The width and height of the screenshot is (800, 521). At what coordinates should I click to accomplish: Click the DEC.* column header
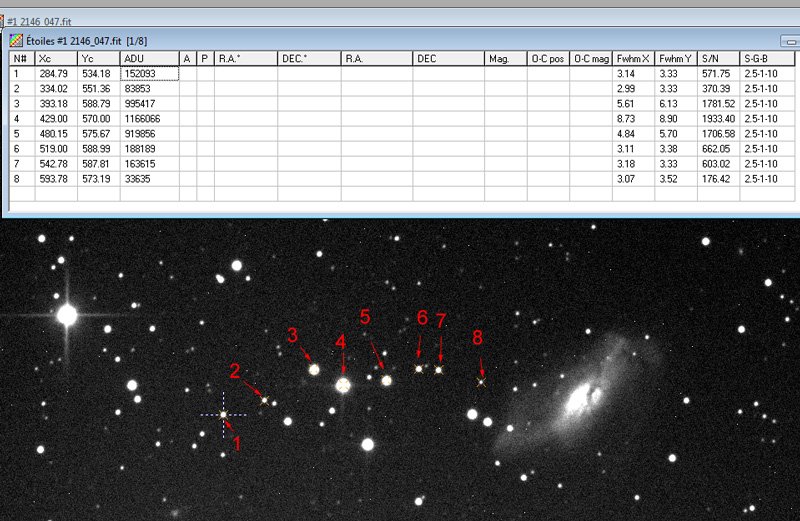(309, 59)
